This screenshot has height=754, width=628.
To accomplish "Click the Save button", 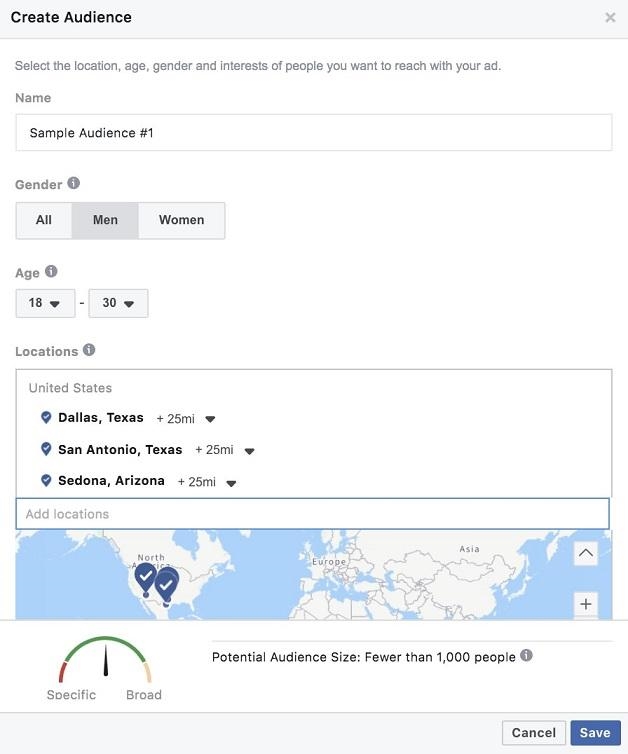I will point(594,733).
